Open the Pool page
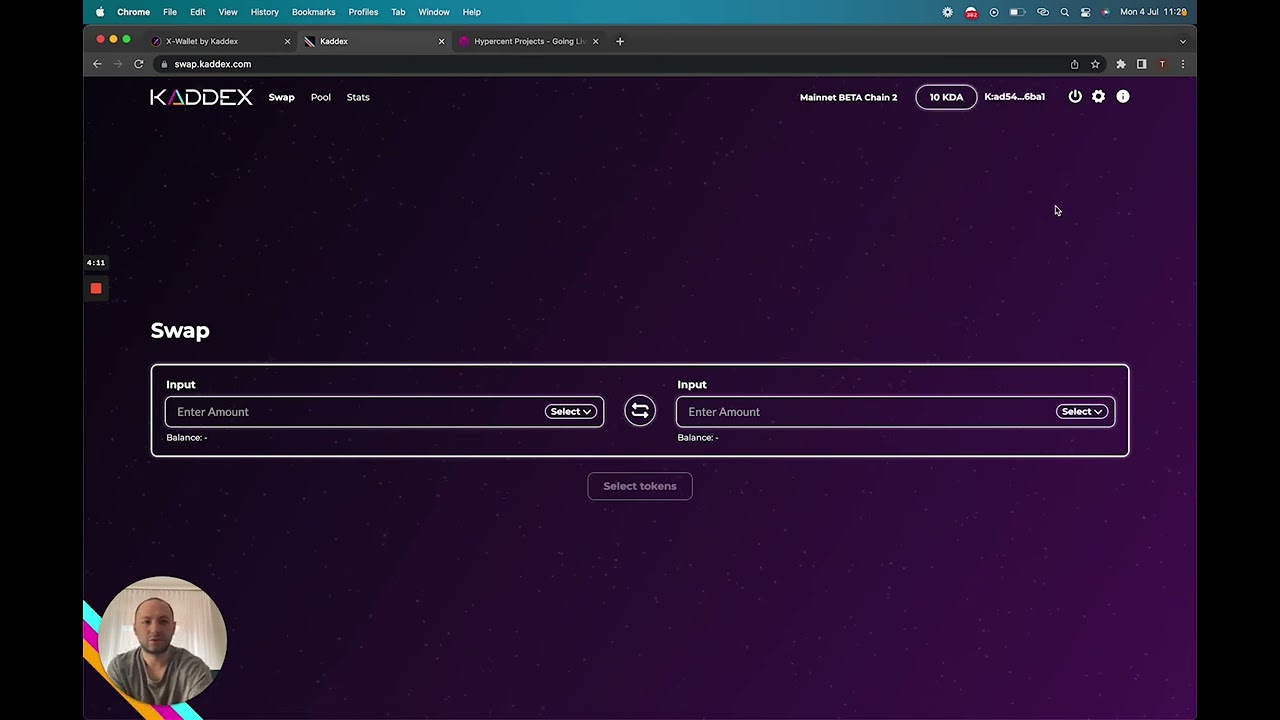This screenshot has height=720, width=1280. click(320, 97)
